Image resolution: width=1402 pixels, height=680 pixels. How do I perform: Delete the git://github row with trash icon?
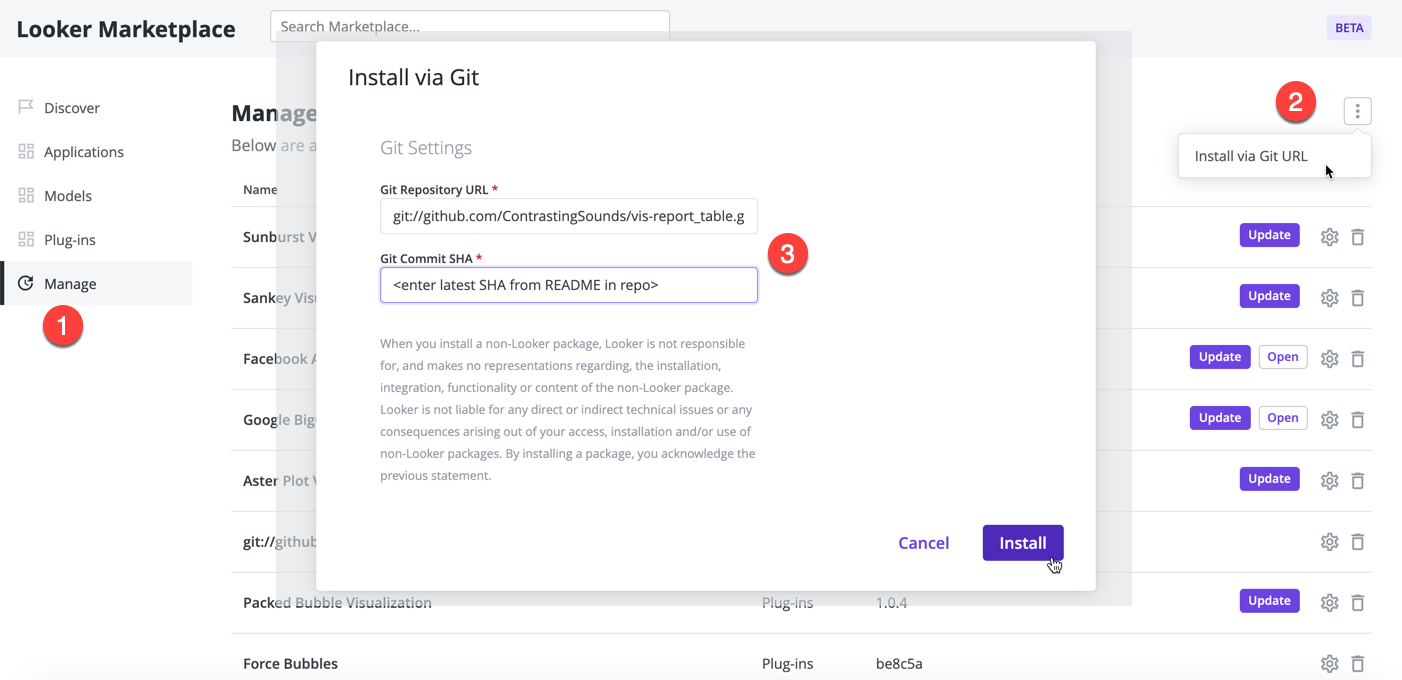click(1358, 542)
